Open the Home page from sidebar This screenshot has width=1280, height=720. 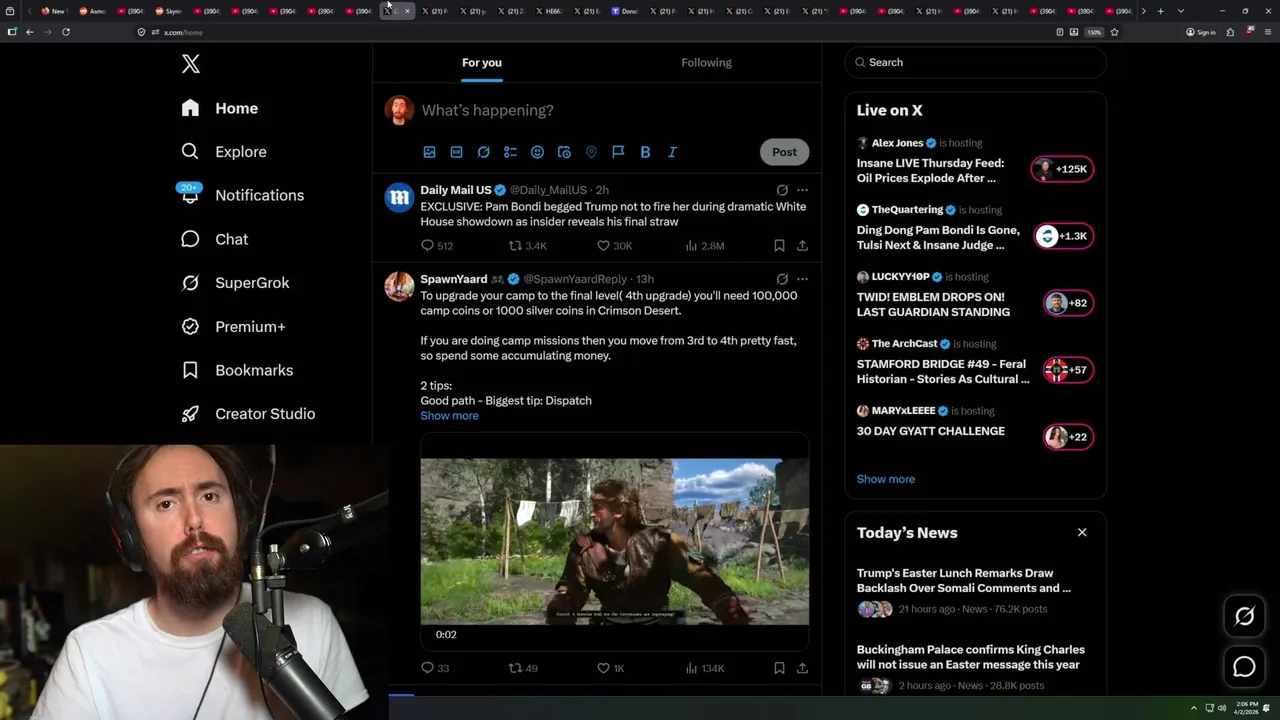tap(220, 108)
